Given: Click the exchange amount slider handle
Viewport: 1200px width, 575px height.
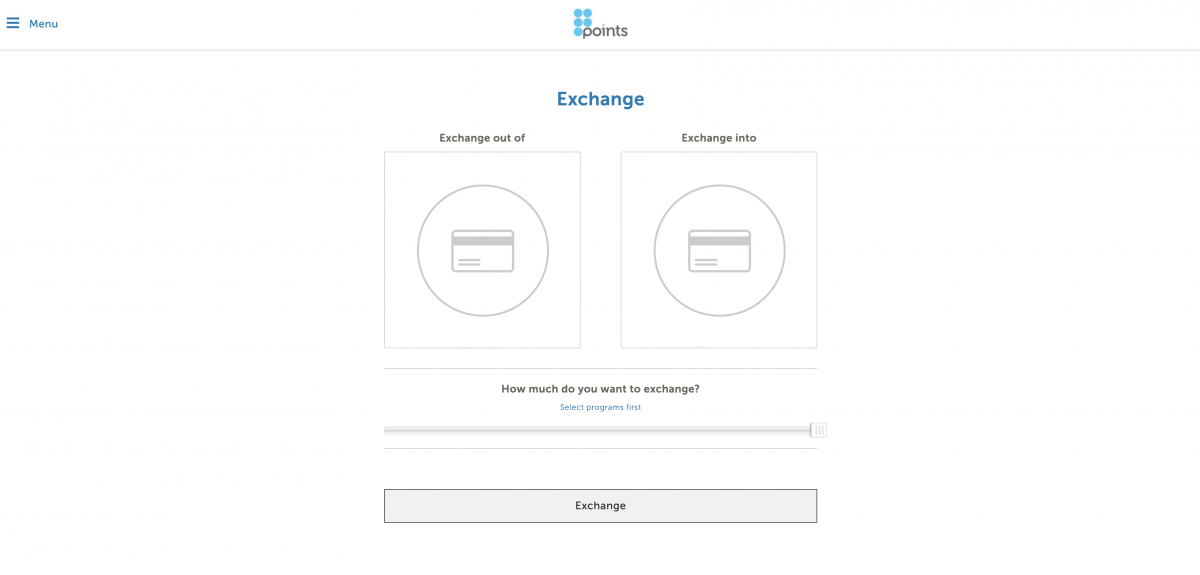Looking at the screenshot, I should [819, 430].
